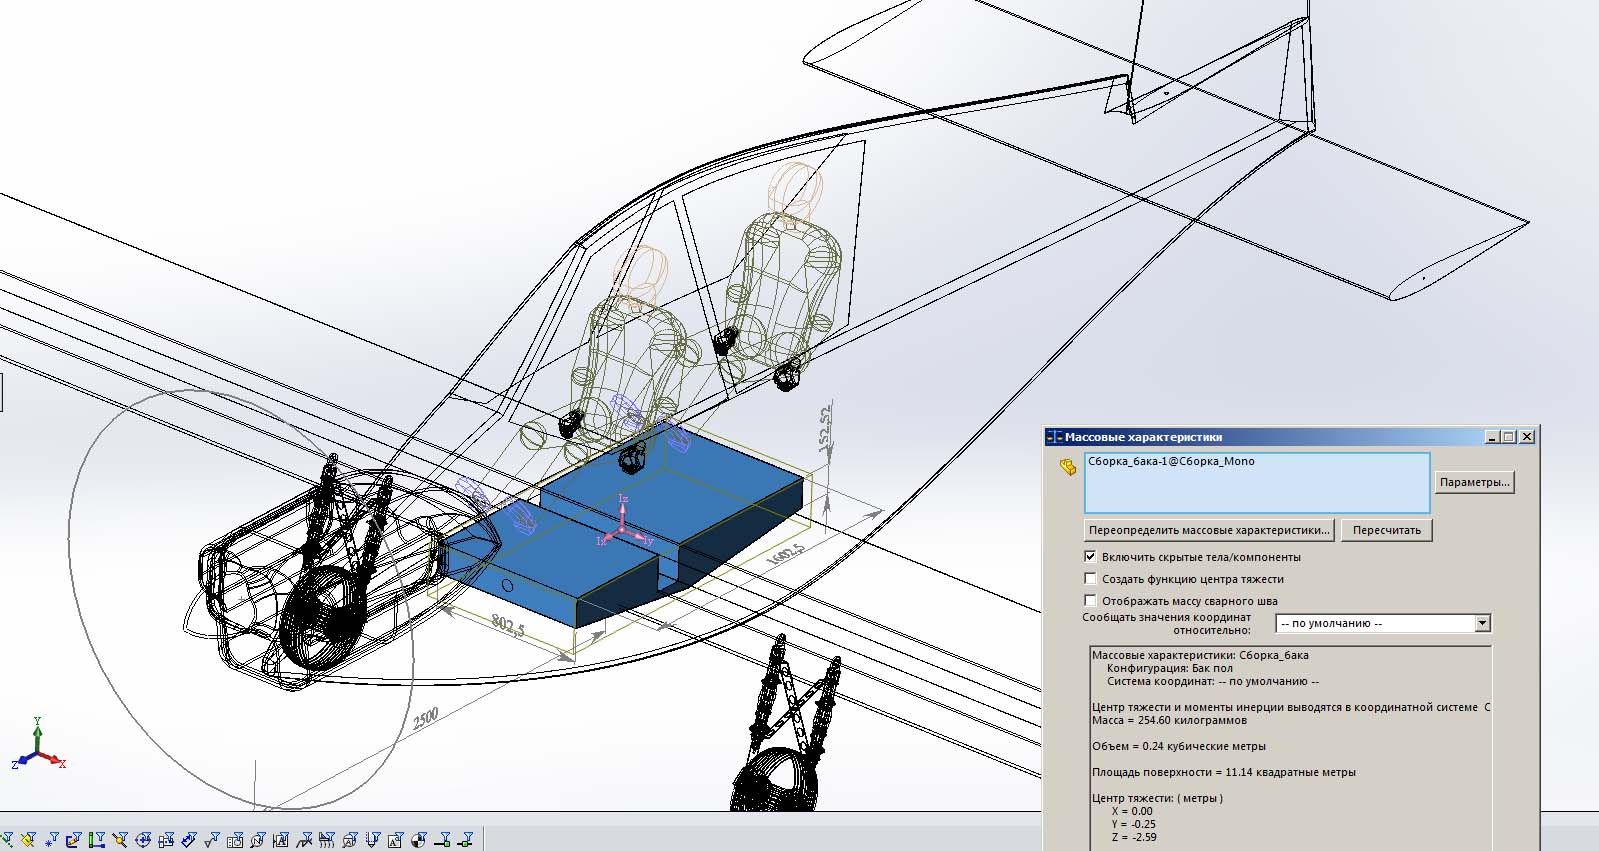
Task: Click the yellow component icon beside selection box
Action: [x=1067, y=465]
